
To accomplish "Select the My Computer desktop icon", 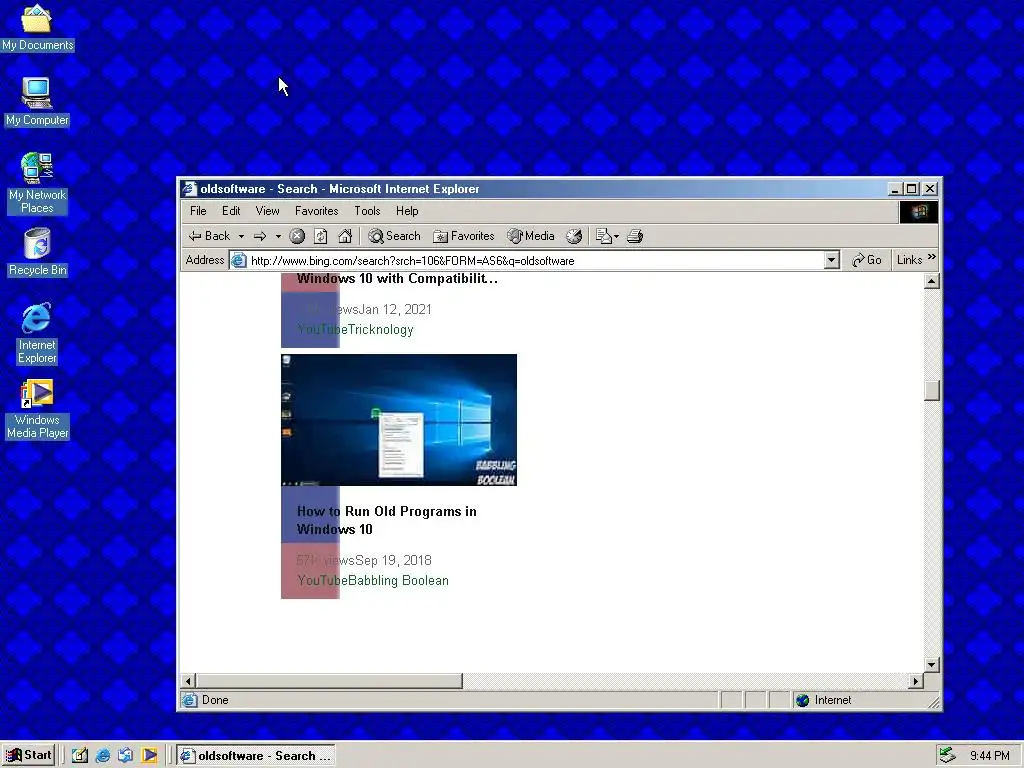I will click(37, 101).
